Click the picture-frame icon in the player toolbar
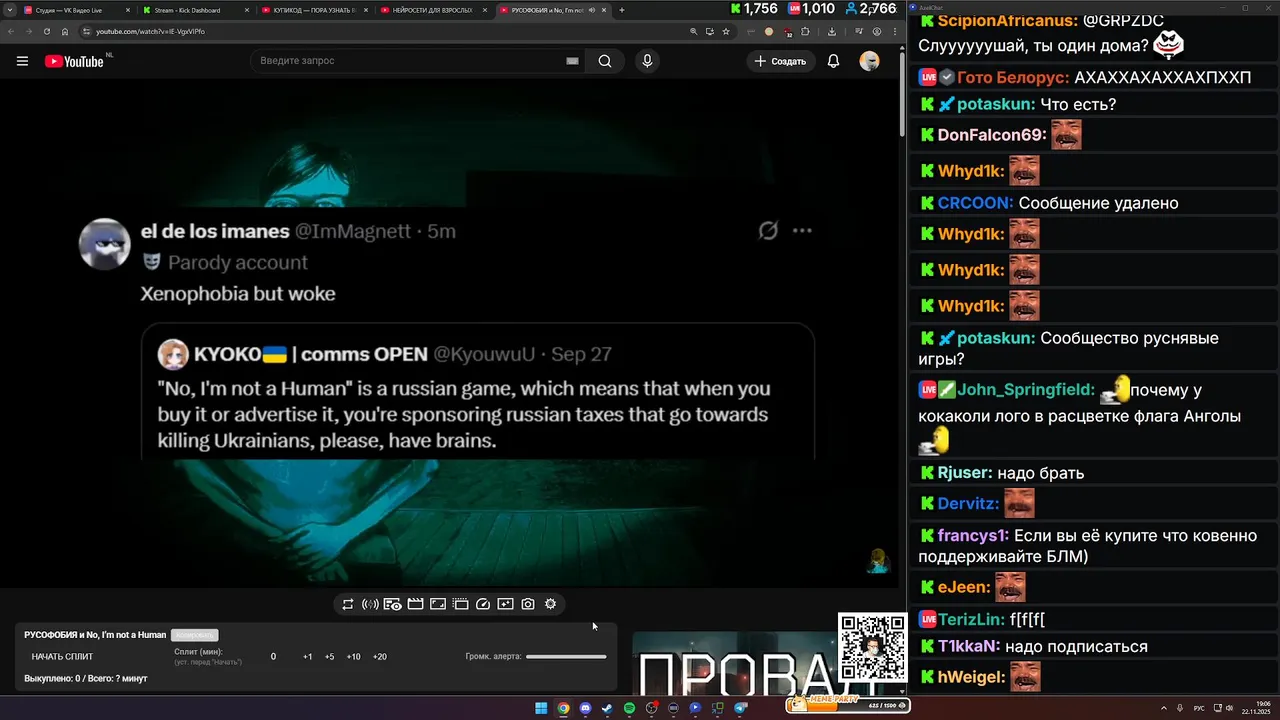 pyautogui.click(x=438, y=604)
